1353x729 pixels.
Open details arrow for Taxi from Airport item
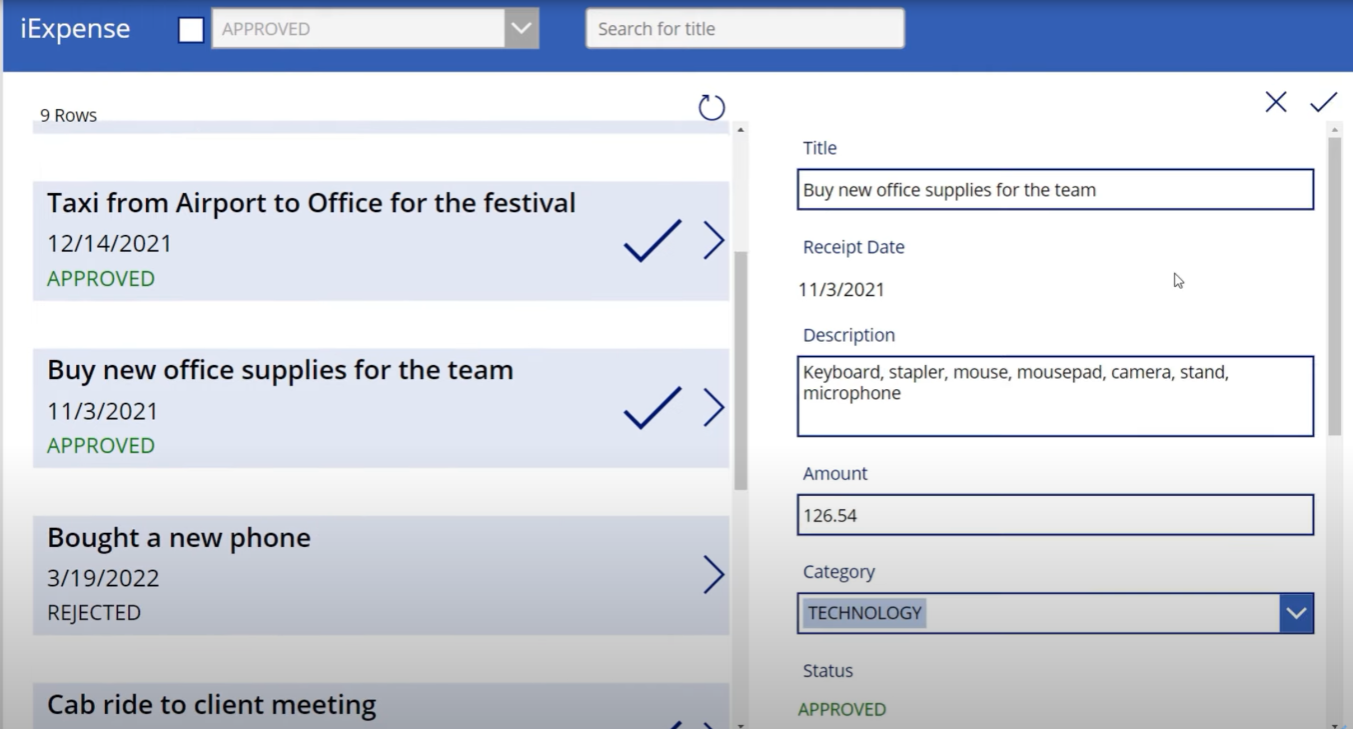click(x=713, y=240)
